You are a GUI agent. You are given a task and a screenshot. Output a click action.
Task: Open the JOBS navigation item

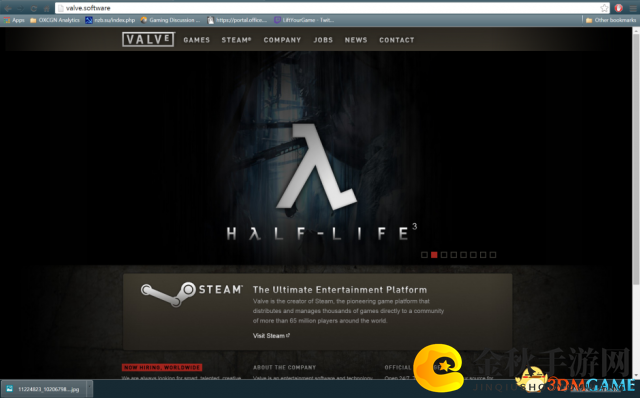[323, 40]
